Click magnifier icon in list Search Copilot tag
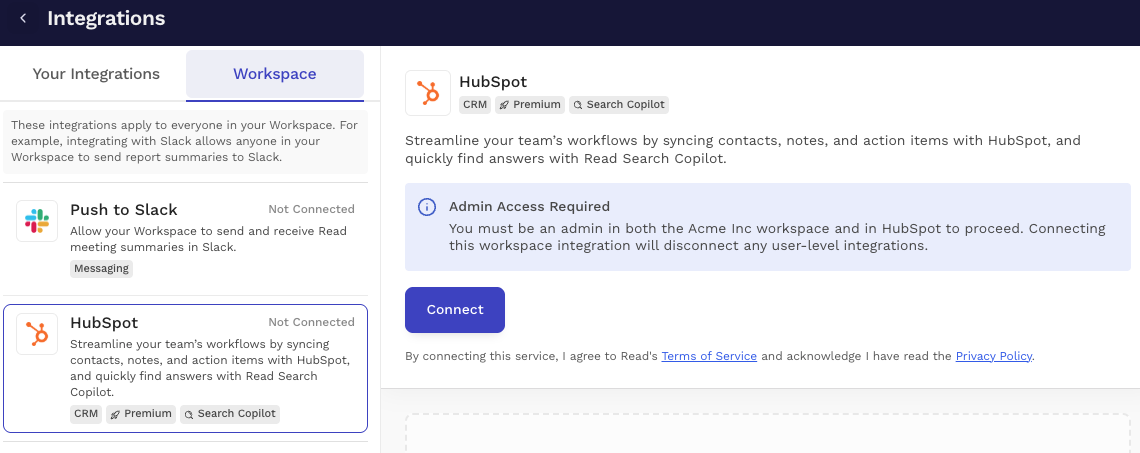Image resolution: width=1140 pixels, height=453 pixels. [x=189, y=414]
